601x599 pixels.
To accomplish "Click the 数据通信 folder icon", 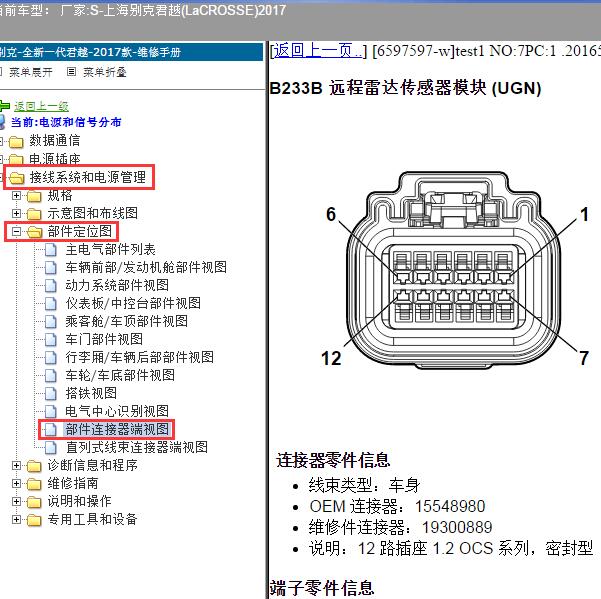I will (x=16, y=142).
